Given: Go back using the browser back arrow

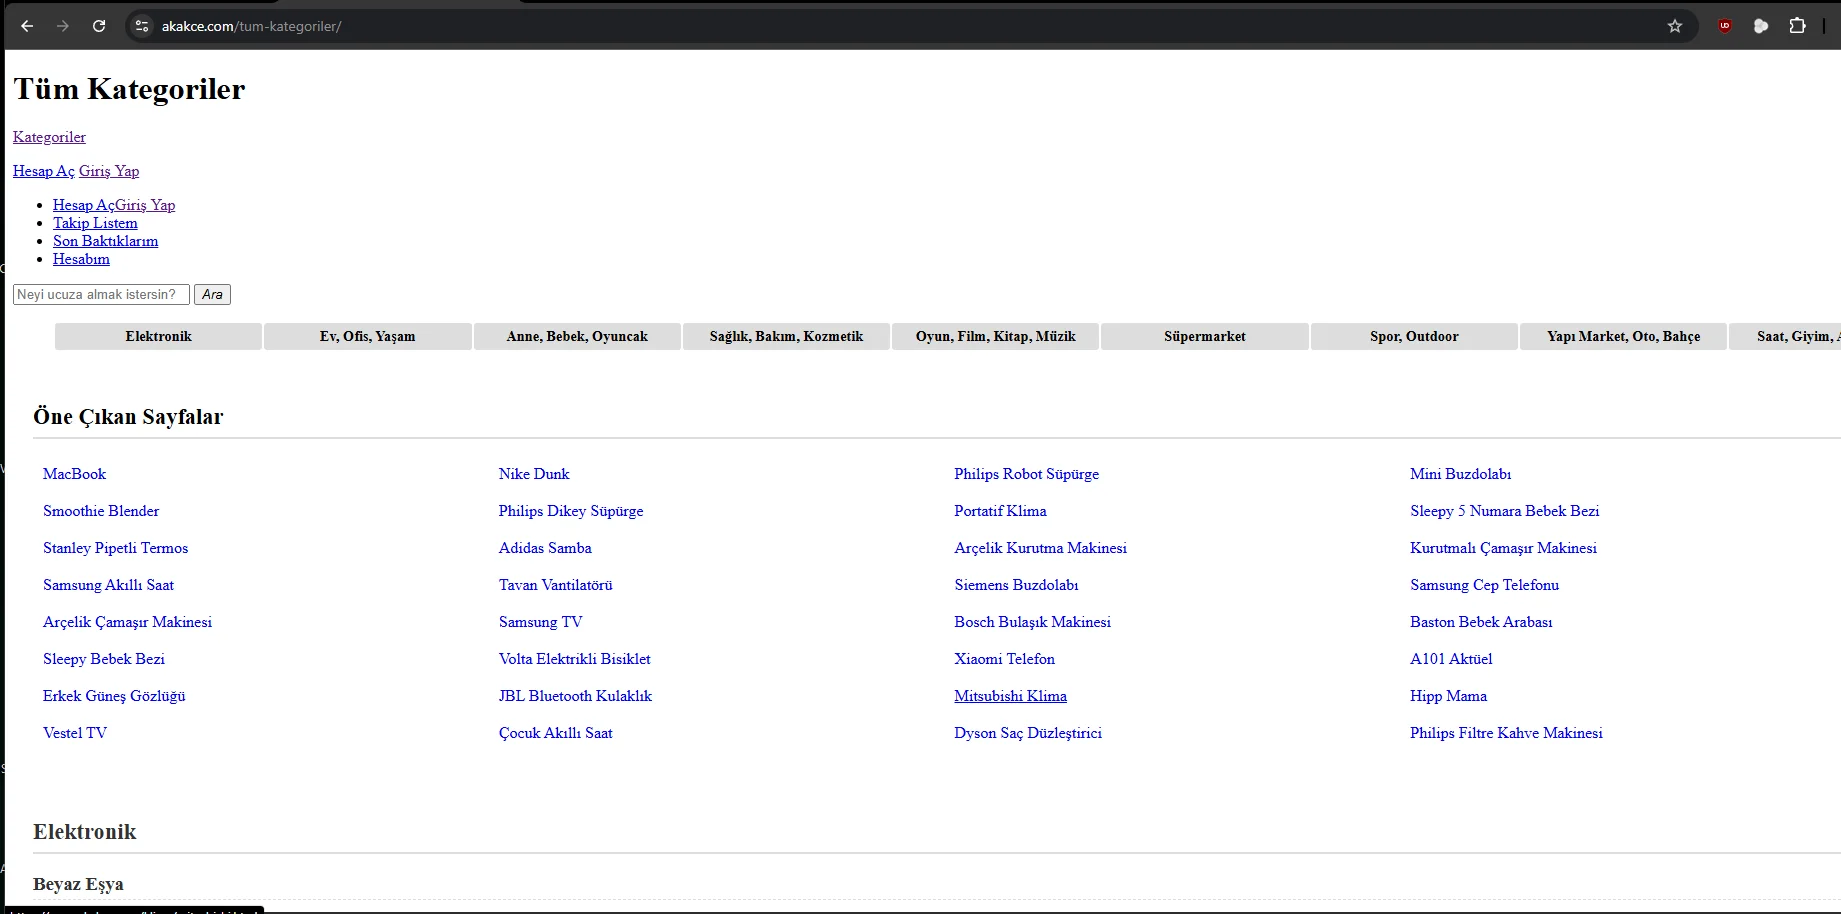Looking at the screenshot, I should [x=27, y=26].
